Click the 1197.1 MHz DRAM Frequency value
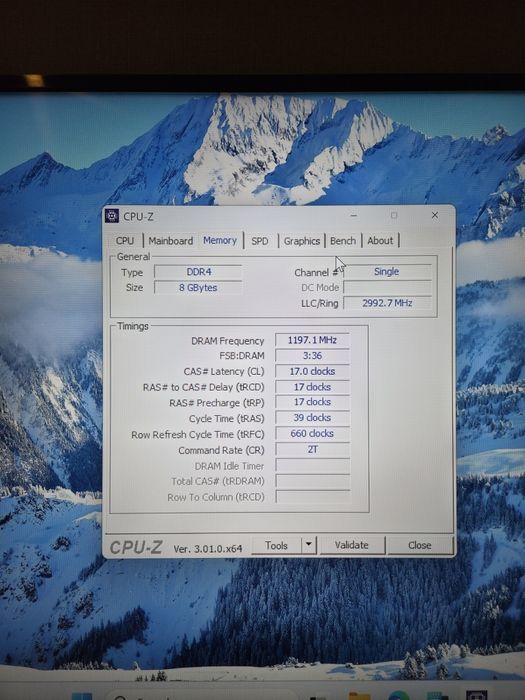525x700 pixels. tap(312, 340)
